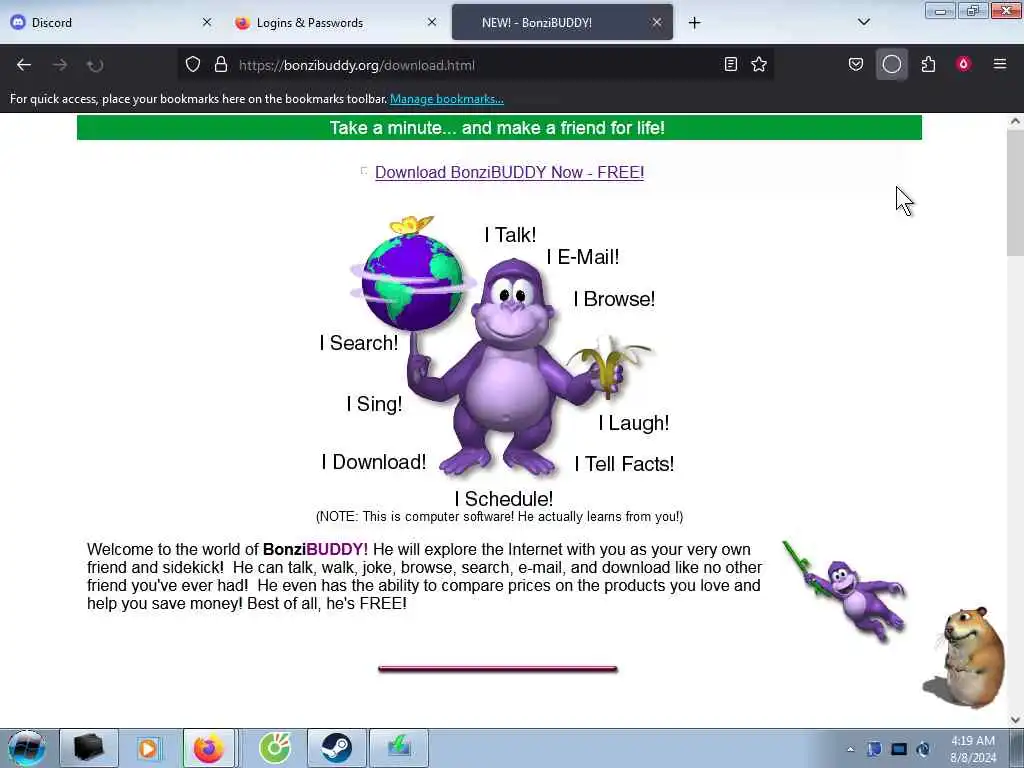Open the Firefox hamburger application menu
1024x768 pixels.
point(1000,64)
